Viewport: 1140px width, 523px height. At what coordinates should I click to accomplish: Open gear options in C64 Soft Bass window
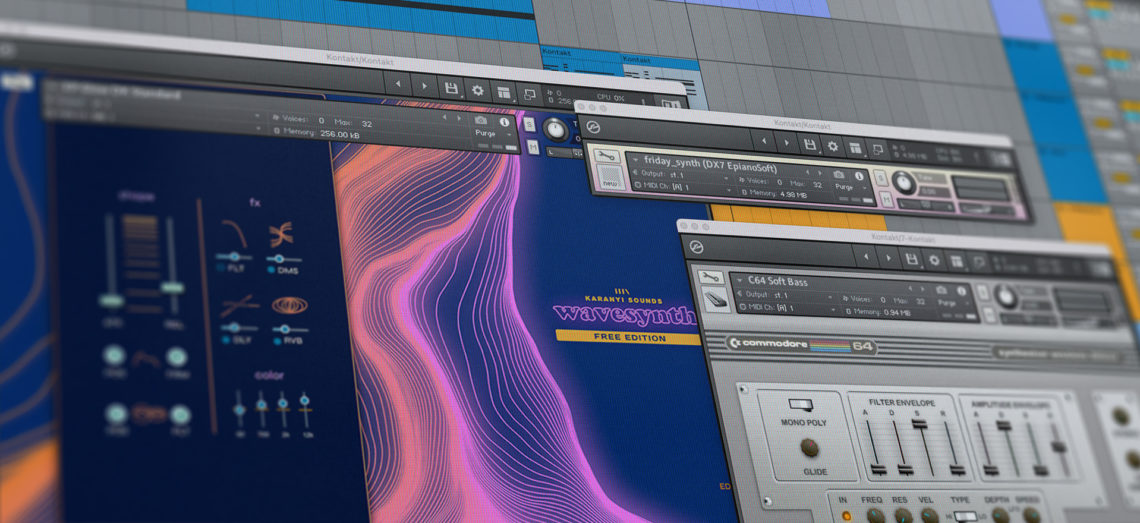pos(934,260)
